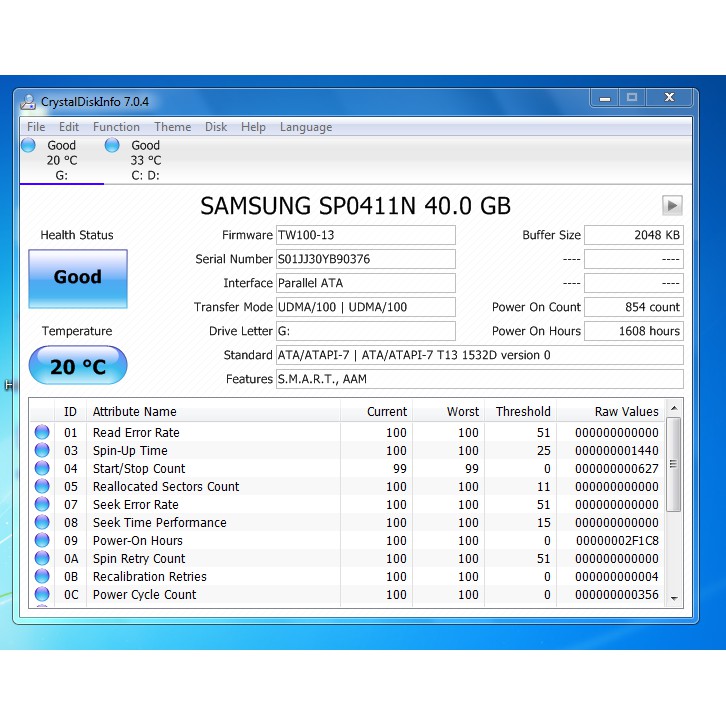This screenshot has height=726, width=726.
Task: Click the Current column header
Action: coord(376,411)
